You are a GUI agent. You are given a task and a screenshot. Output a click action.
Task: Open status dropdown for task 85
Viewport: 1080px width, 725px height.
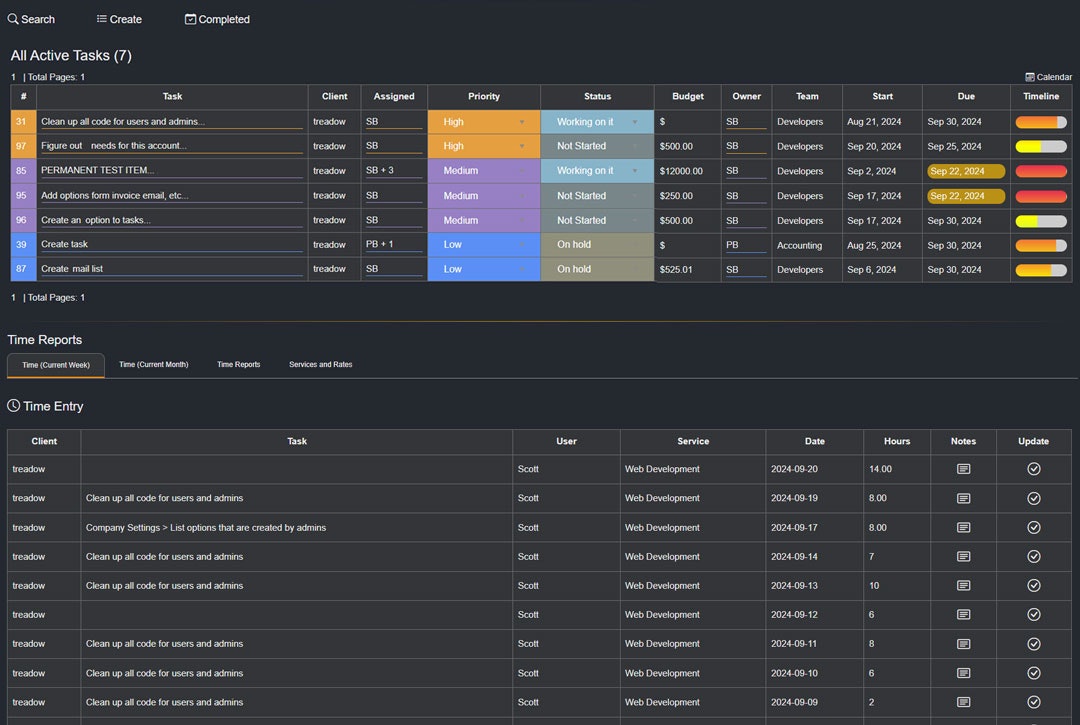pyautogui.click(x=597, y=171)
